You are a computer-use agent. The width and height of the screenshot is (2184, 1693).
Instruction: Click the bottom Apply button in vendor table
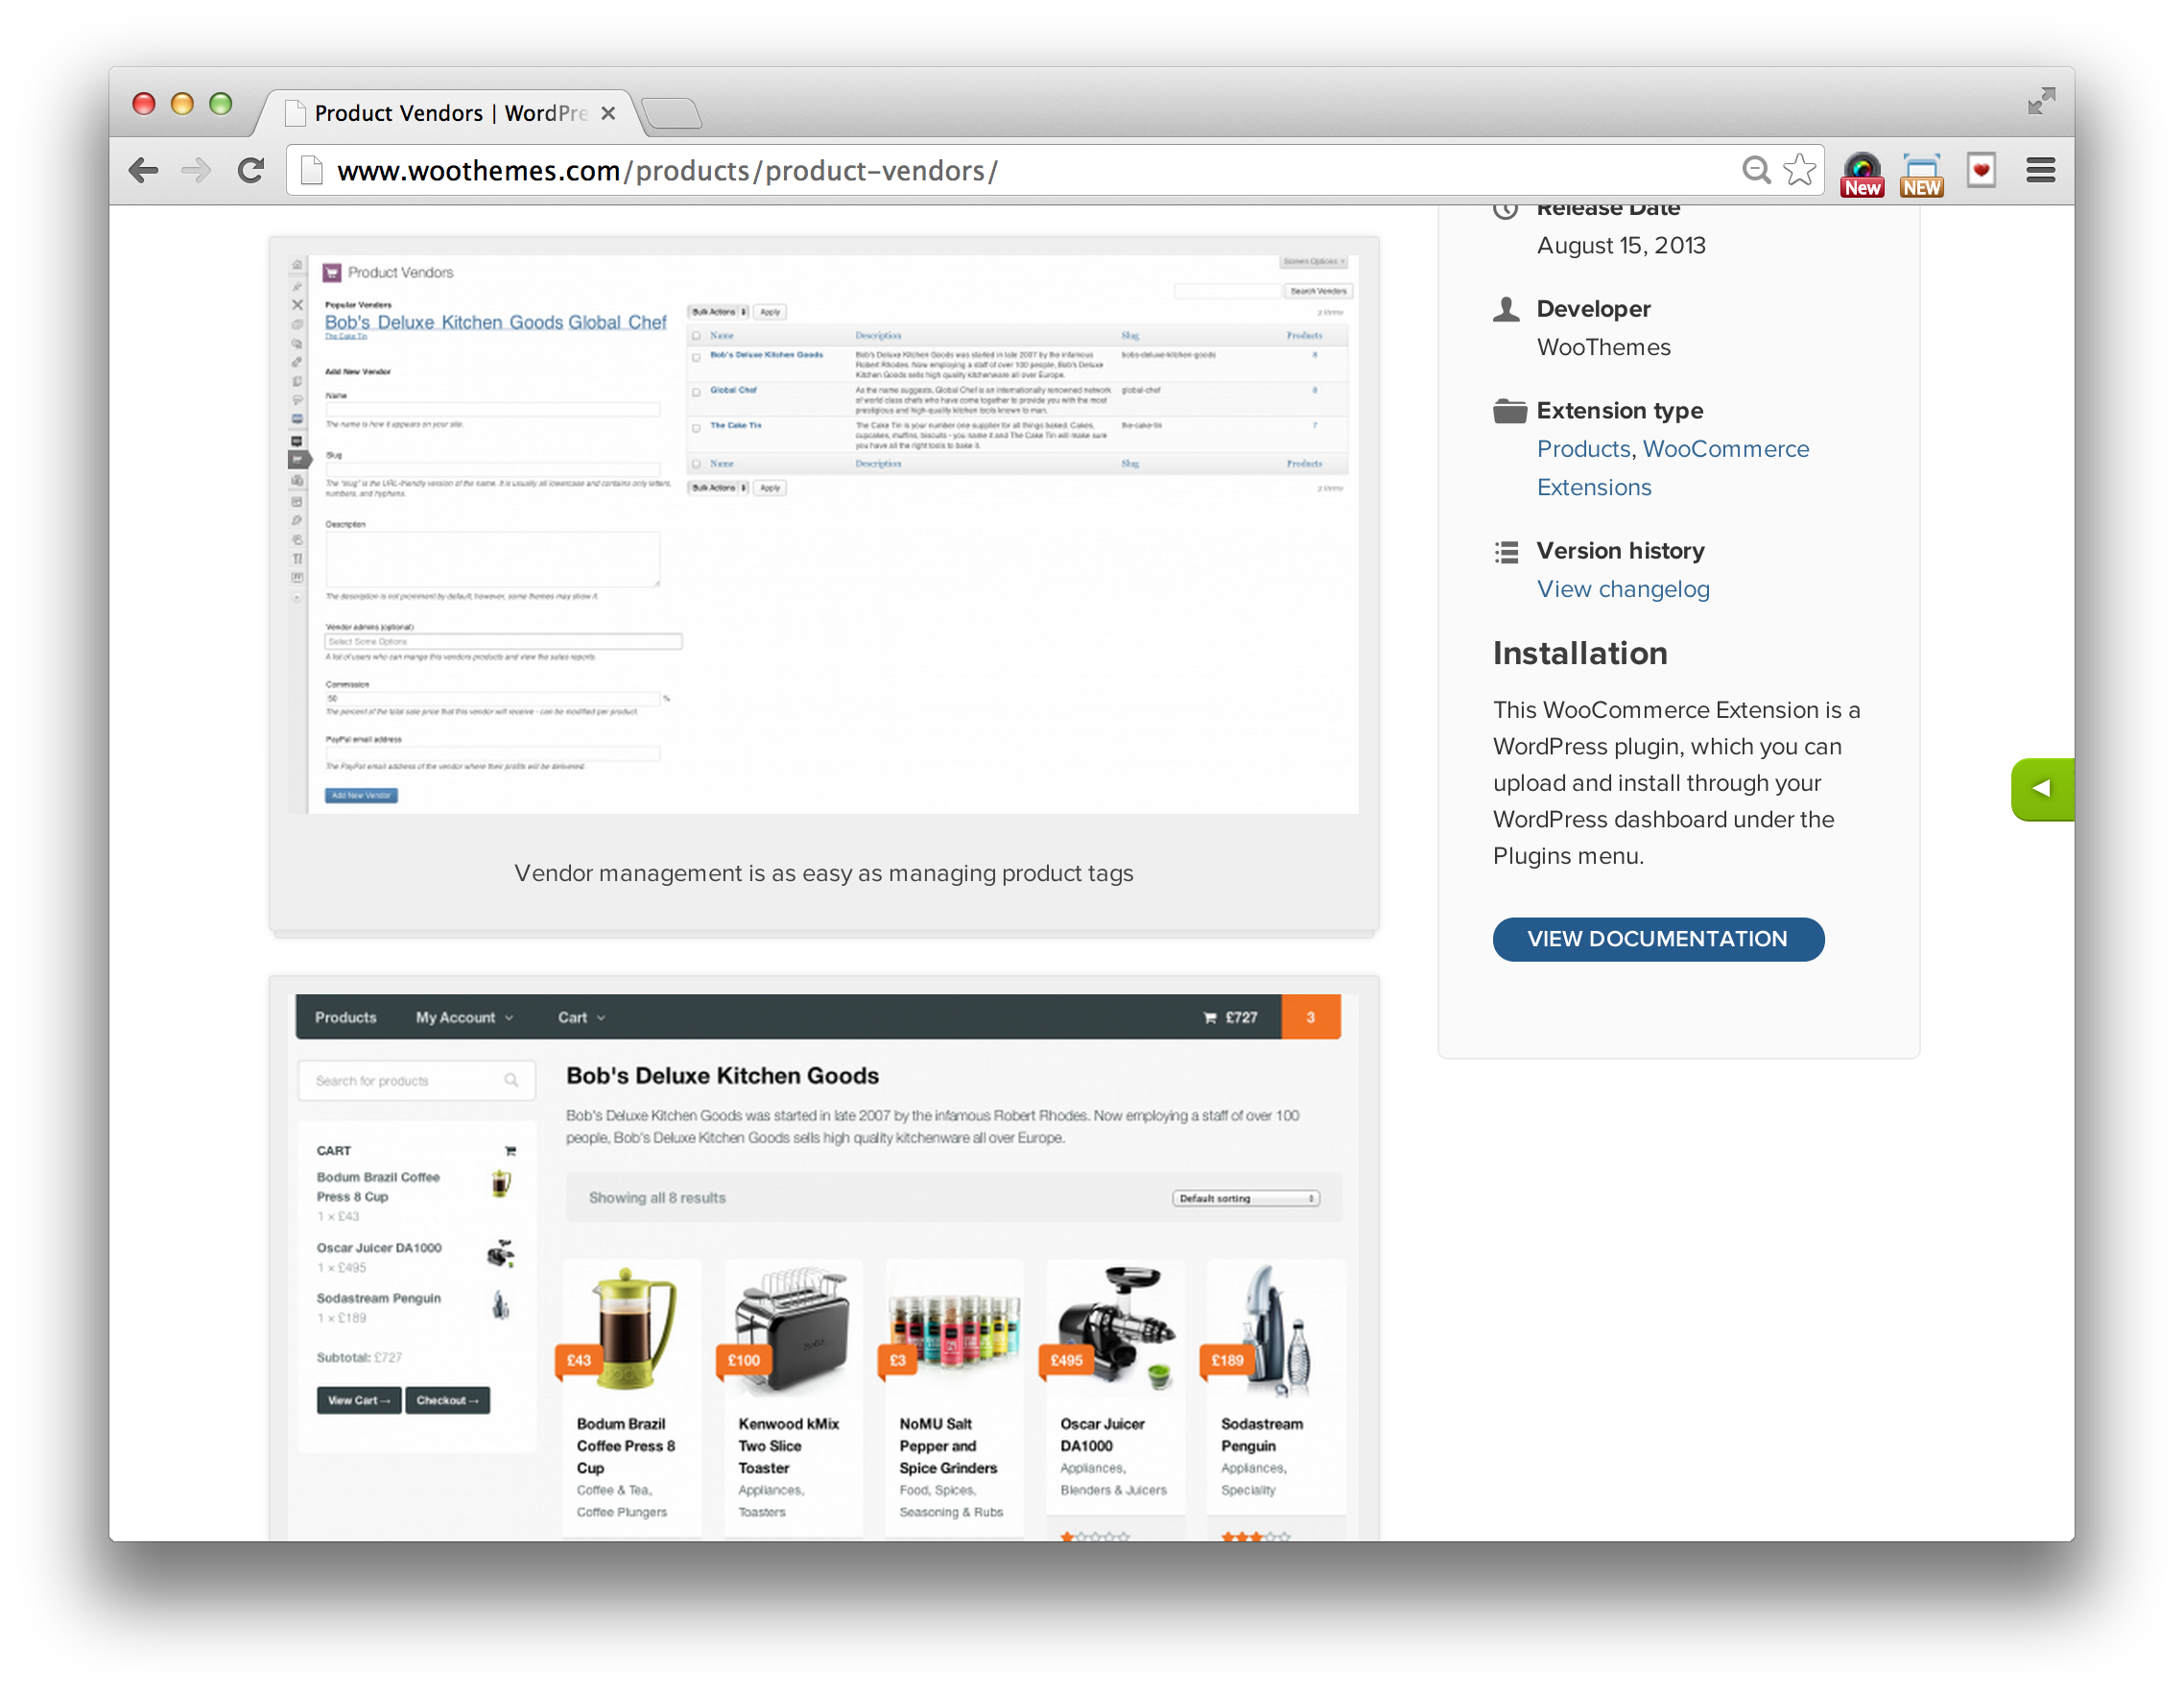click(769, 488)
